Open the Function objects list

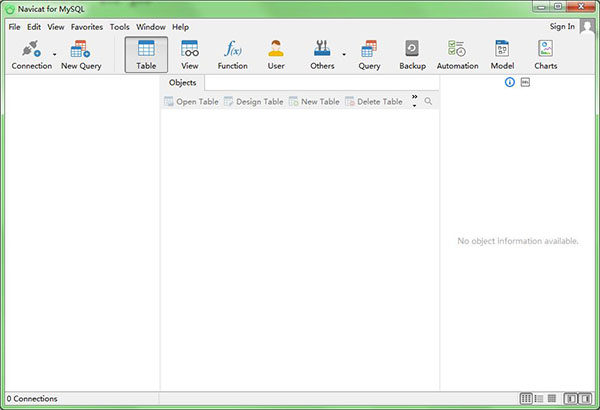point(233,55)
